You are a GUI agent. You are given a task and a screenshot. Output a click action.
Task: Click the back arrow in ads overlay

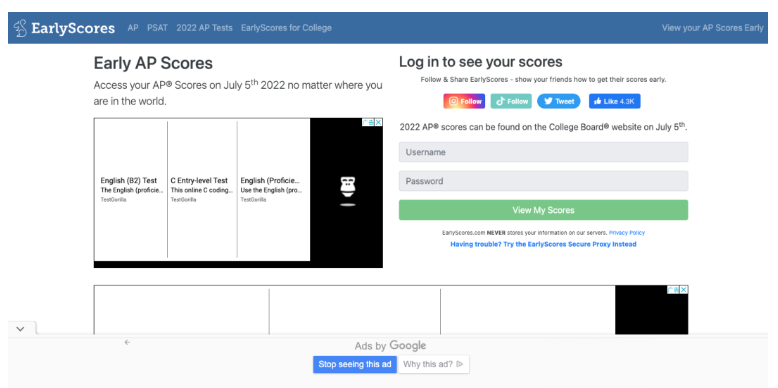[x=127, y=342]
